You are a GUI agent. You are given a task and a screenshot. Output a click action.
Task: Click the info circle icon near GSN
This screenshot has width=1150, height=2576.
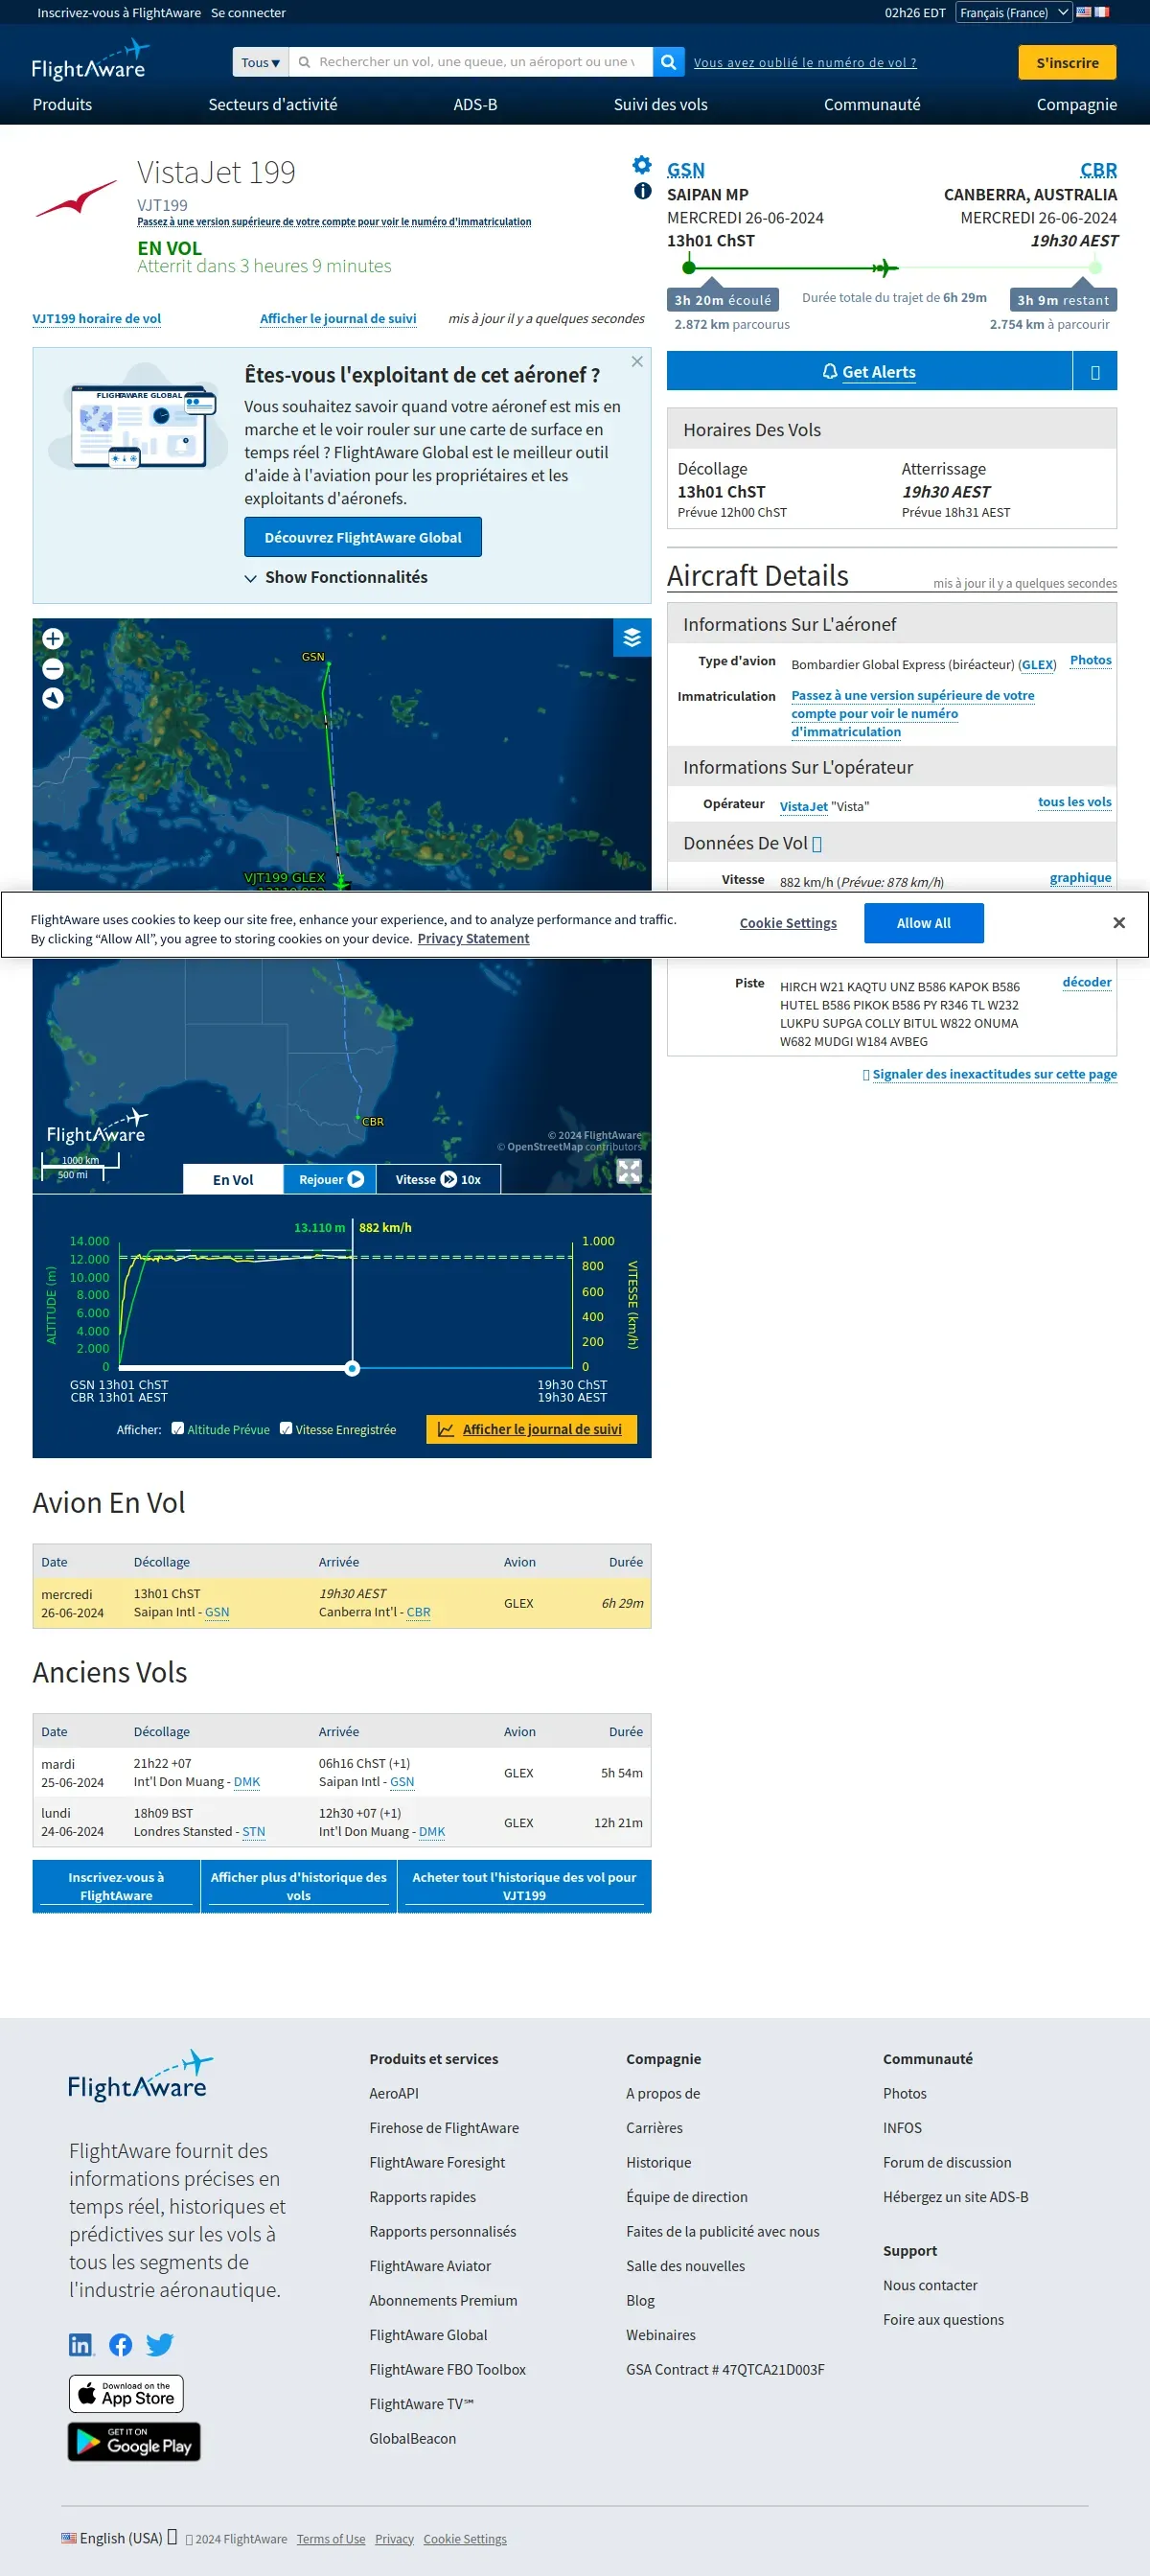[643, 191]
